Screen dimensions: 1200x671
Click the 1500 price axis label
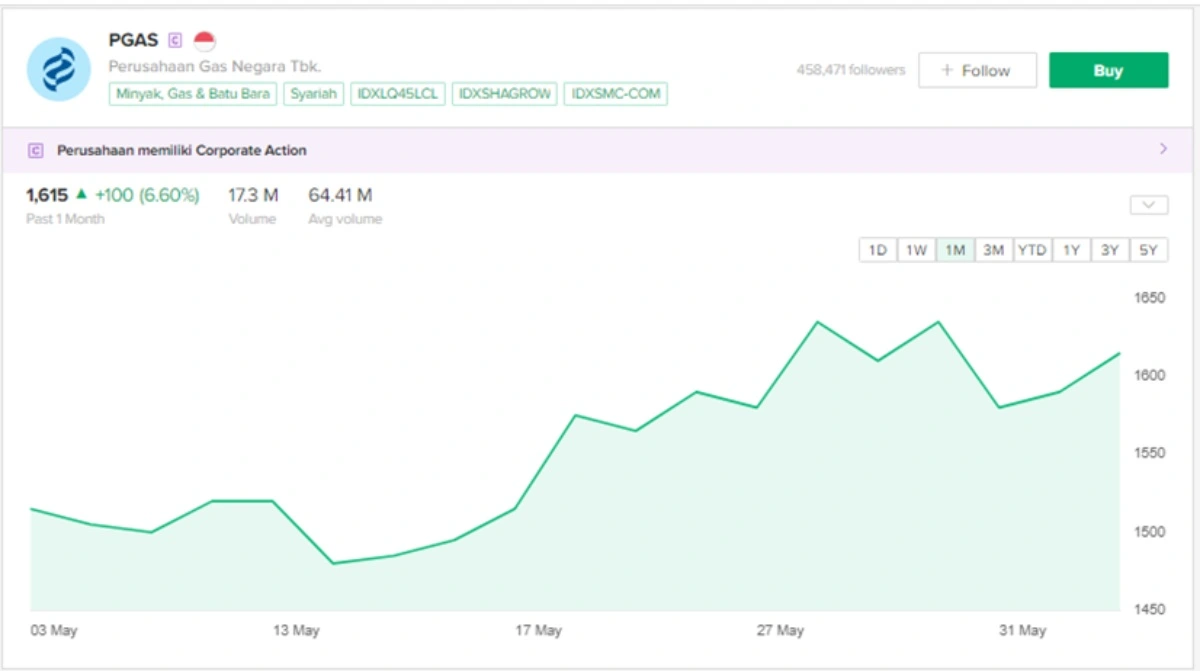1149,531
